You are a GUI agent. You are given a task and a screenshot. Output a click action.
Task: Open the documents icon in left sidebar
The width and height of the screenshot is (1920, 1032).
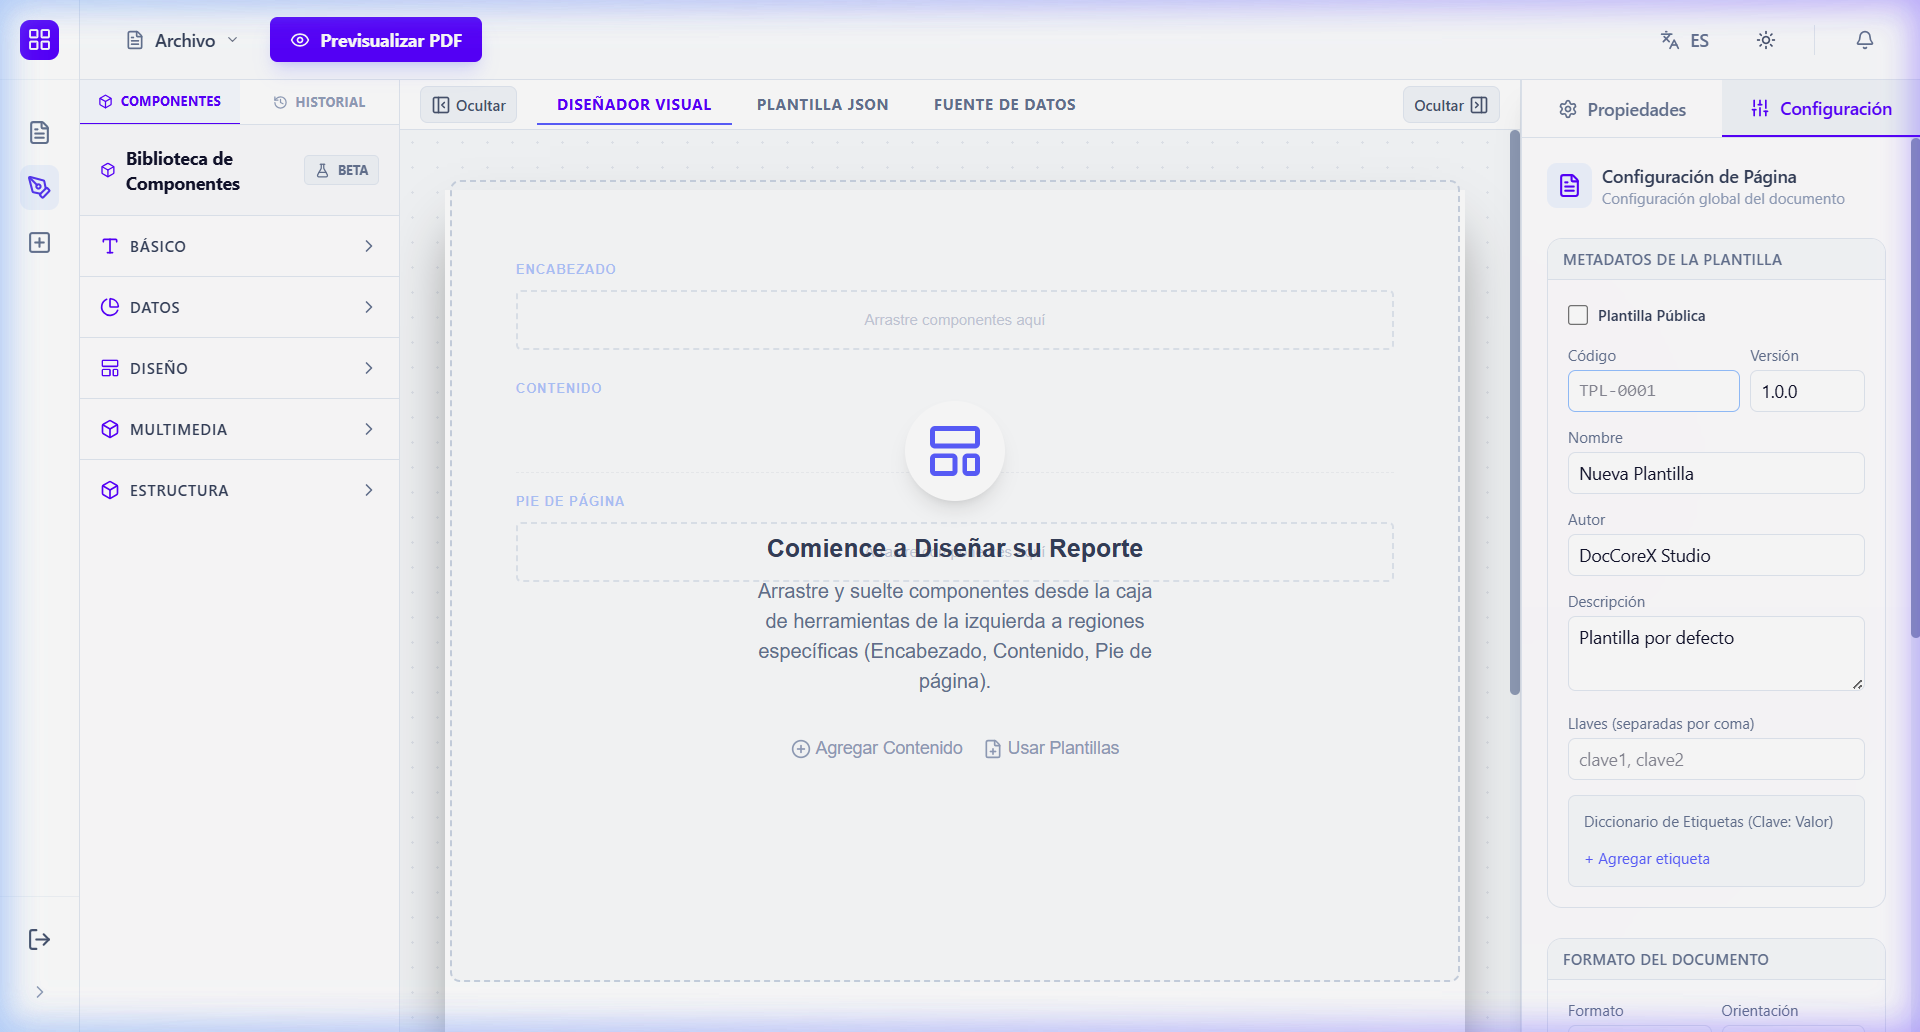[x=39, y=132]
